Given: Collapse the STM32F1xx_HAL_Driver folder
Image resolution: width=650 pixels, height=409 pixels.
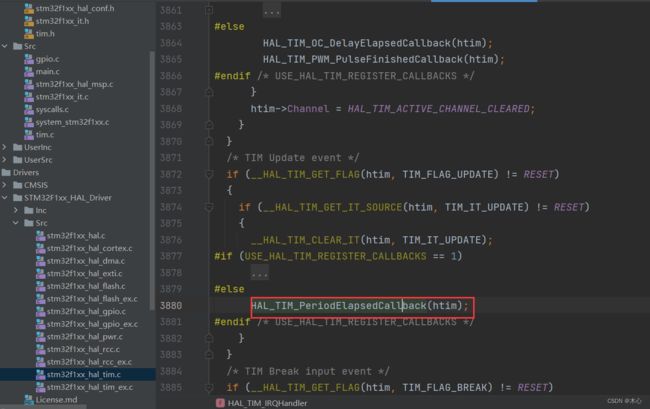Looking at the screenshot, I should coord(5,198).
